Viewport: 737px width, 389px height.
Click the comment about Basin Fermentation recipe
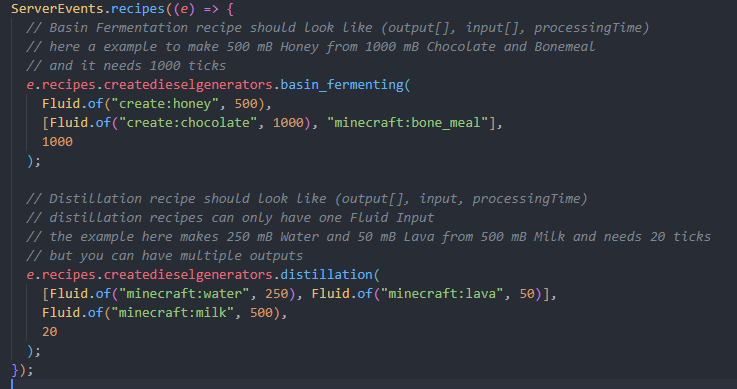(337, 28)
